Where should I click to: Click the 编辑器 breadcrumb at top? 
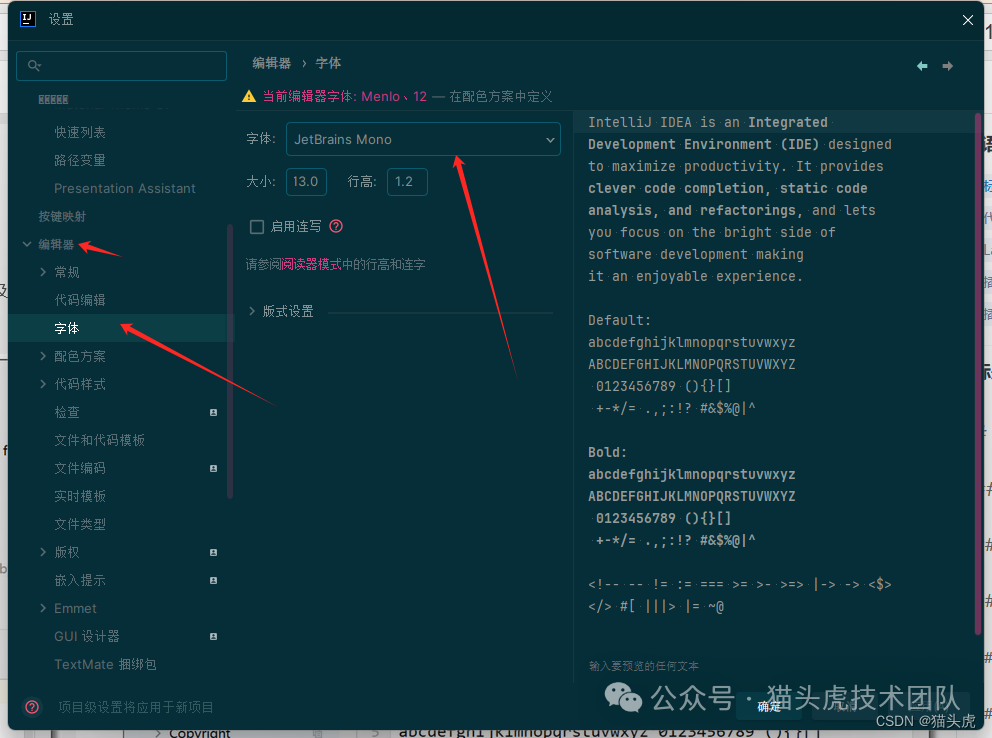[x=271, y=63]
